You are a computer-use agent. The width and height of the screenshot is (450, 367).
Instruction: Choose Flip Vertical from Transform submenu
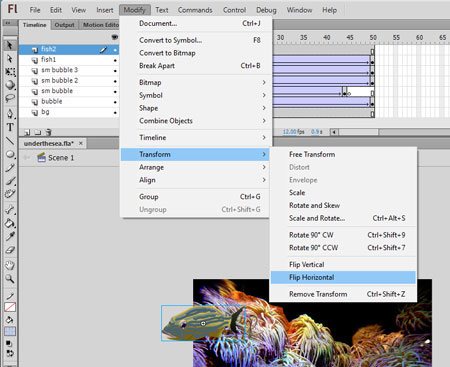(343, 265)
